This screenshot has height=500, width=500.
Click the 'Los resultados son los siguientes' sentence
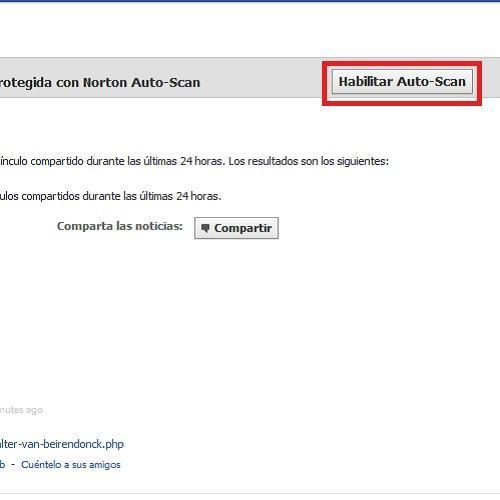point(308,161)
